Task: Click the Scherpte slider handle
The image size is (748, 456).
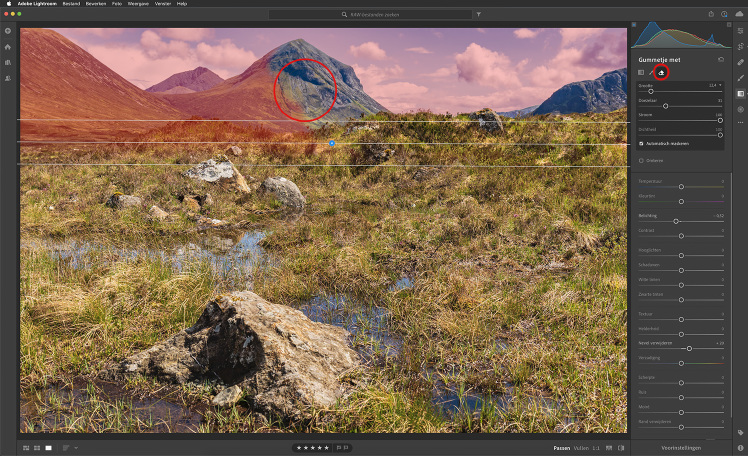Action: (x=681, y=383)
